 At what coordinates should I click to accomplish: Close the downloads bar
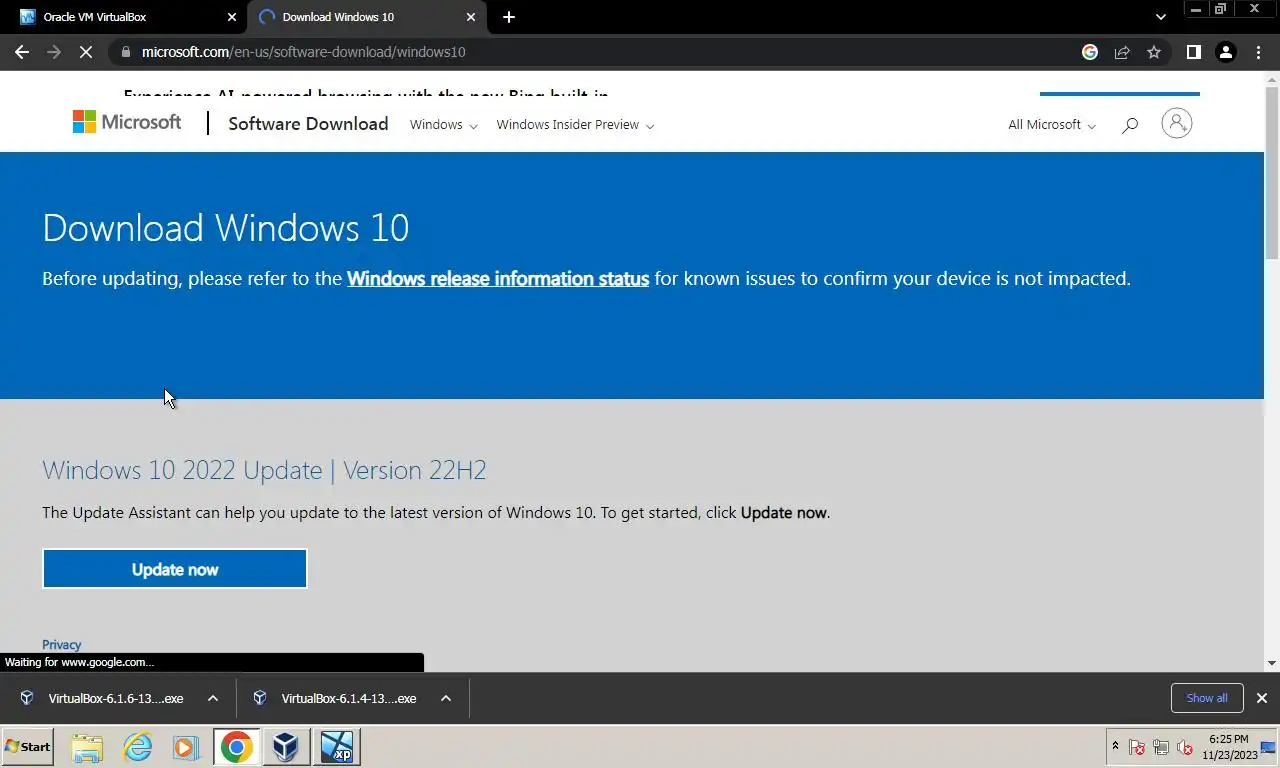[x=1262, y=698]
